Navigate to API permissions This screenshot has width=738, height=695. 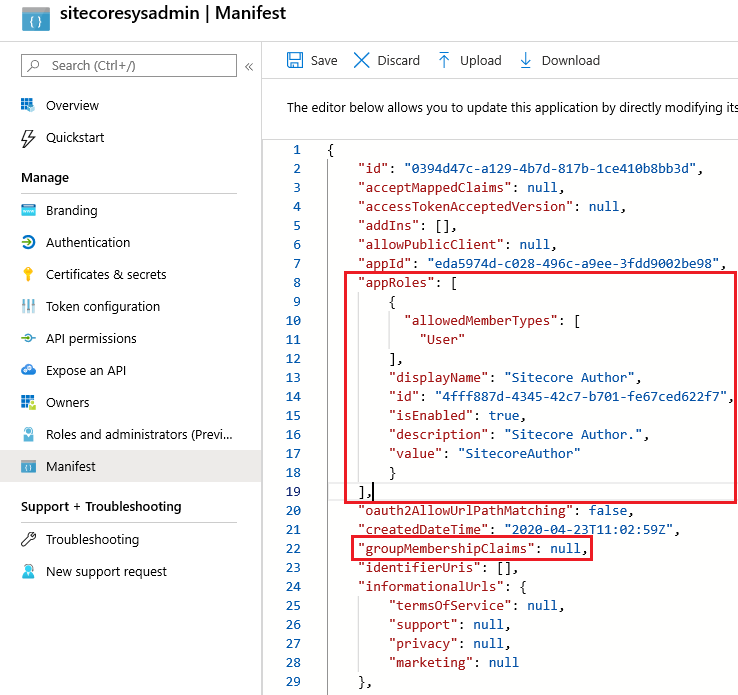pyautogui.click(x=91, y=338)
